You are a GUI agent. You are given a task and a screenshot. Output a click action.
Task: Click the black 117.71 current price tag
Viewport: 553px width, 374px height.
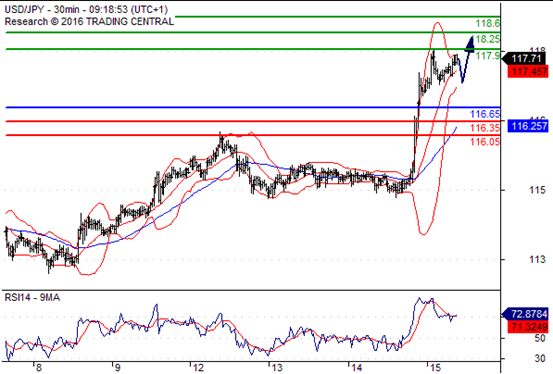coord(525,58)
